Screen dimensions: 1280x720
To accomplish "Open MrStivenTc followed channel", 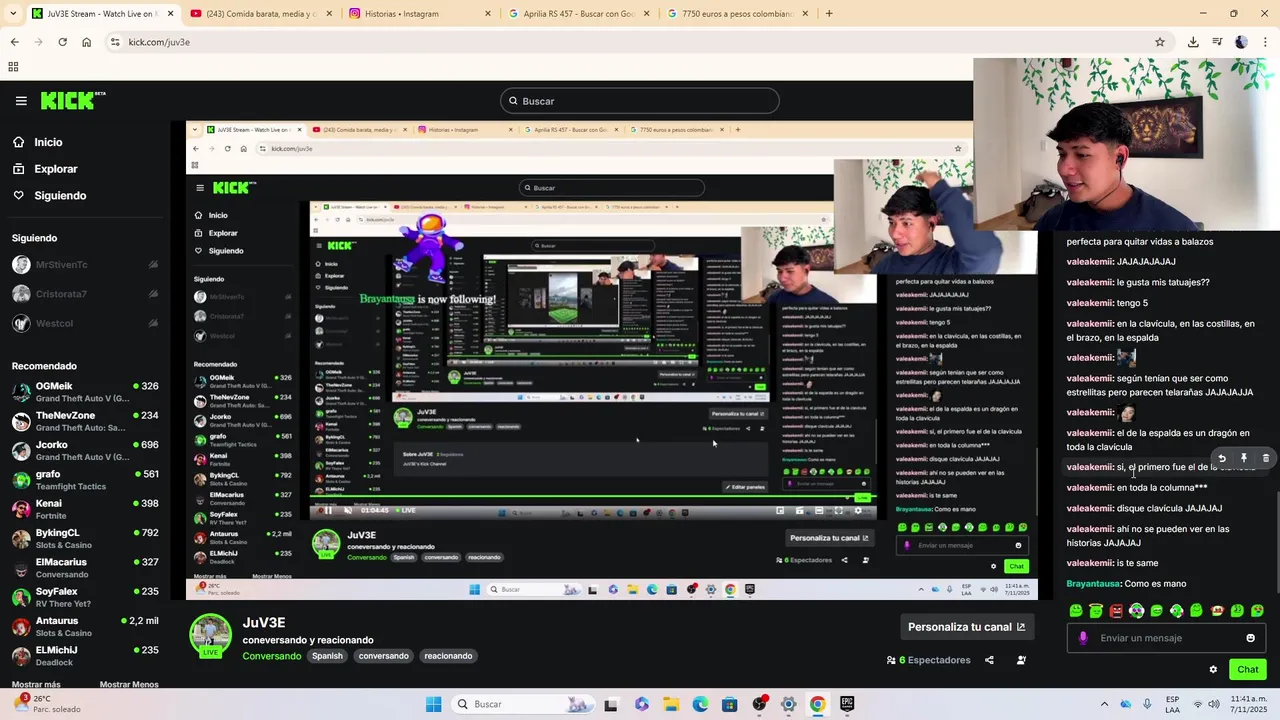I will click(x=85, y=265).
